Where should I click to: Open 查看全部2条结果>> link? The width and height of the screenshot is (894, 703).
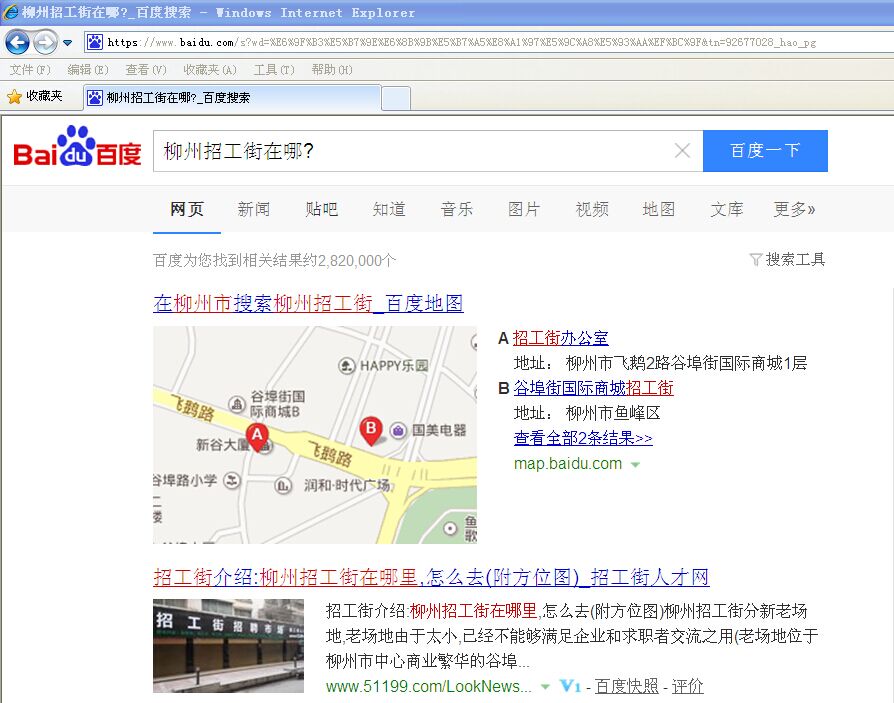click(583, 438)
